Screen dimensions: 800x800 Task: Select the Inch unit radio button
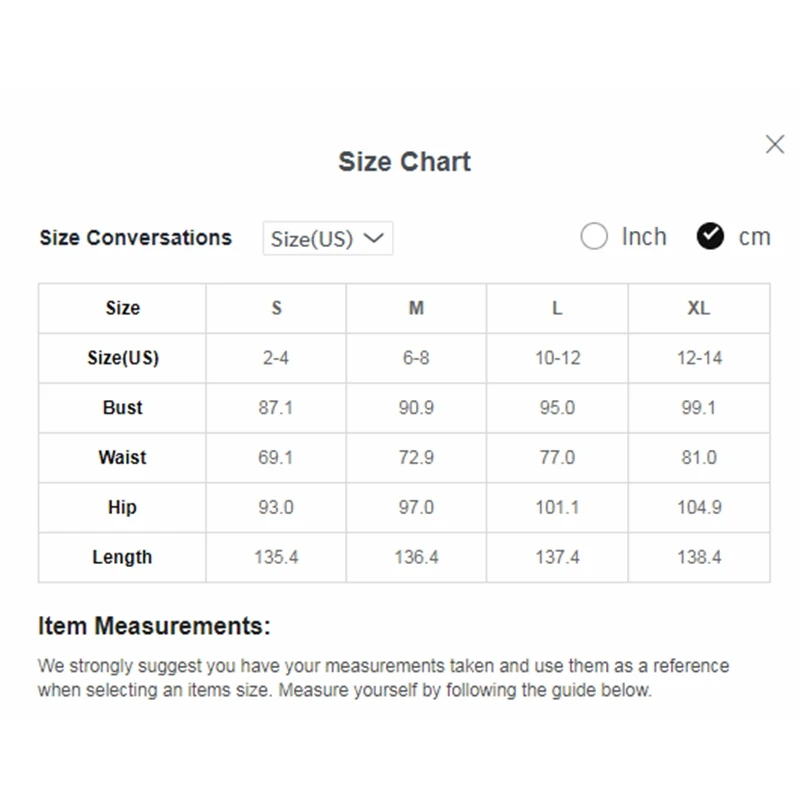click(594, 237)
